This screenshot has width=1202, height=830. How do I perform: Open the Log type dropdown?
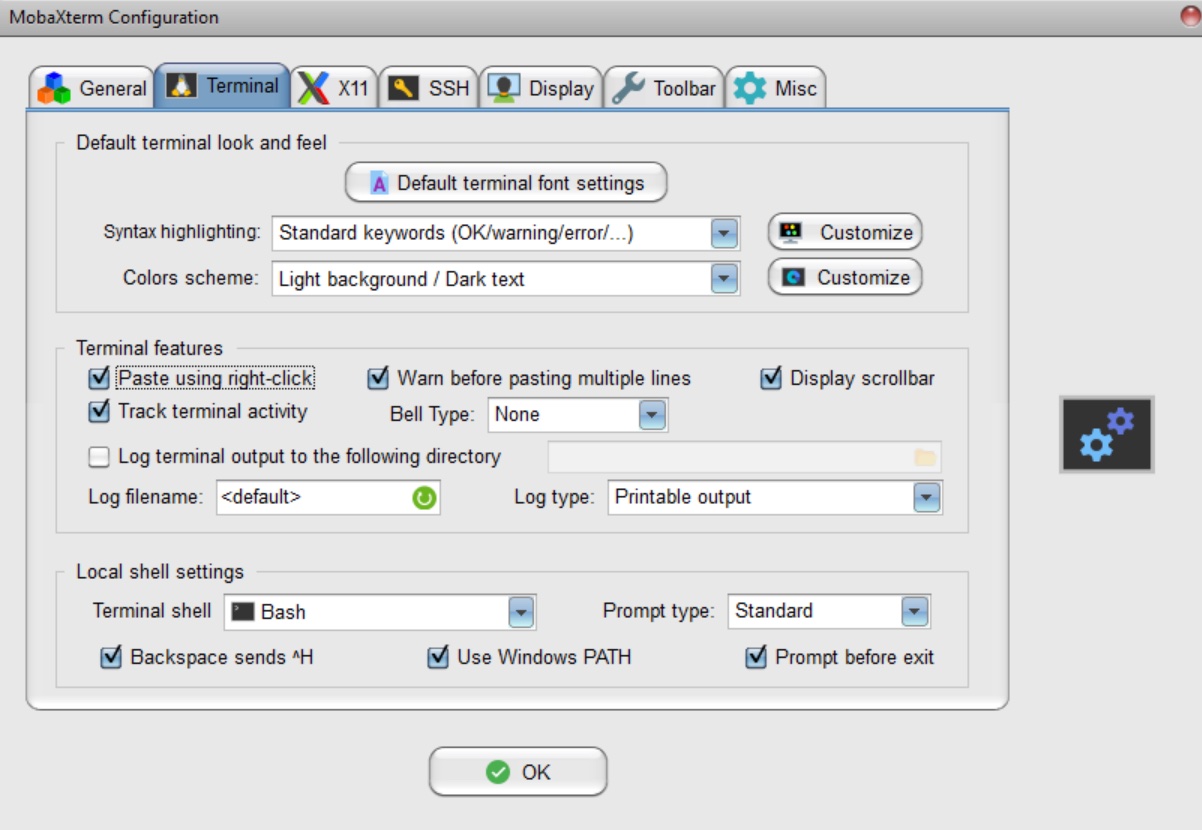point(927,497)
